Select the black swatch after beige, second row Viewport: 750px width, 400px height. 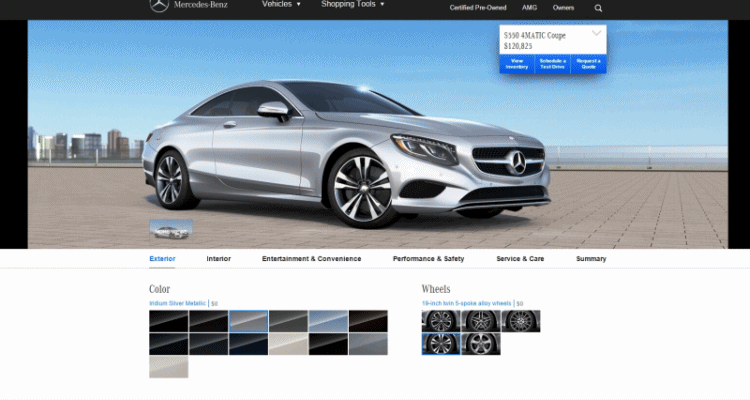328,344
